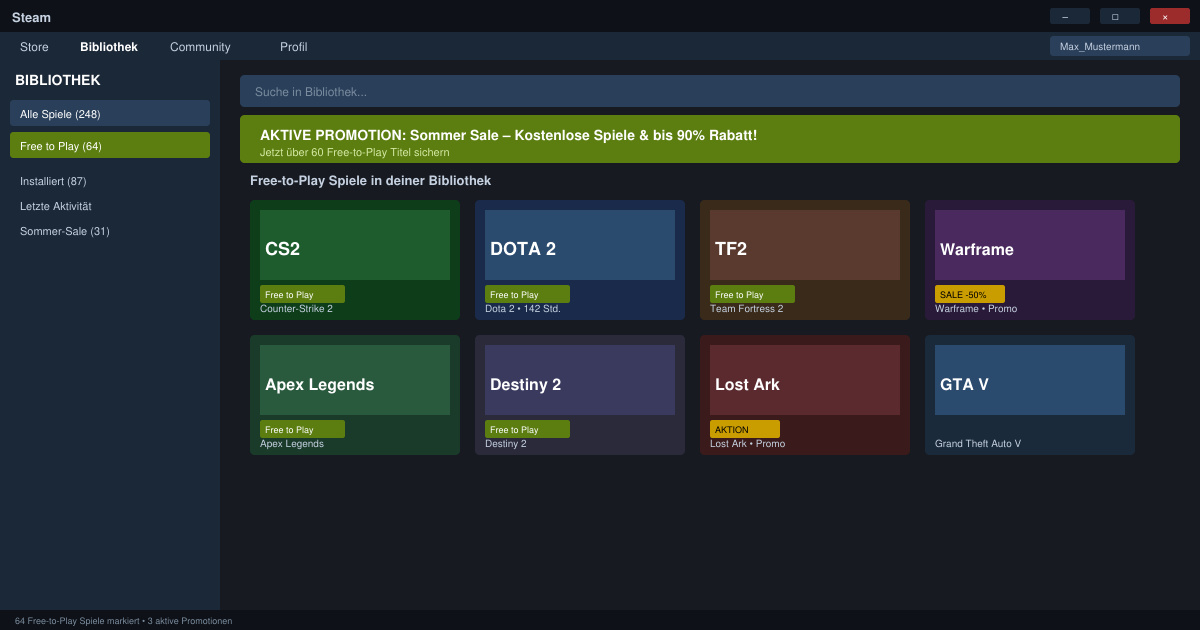1200x630 pixels.
Task: Click the status bar promotions text
Action: tap(123, 621)
